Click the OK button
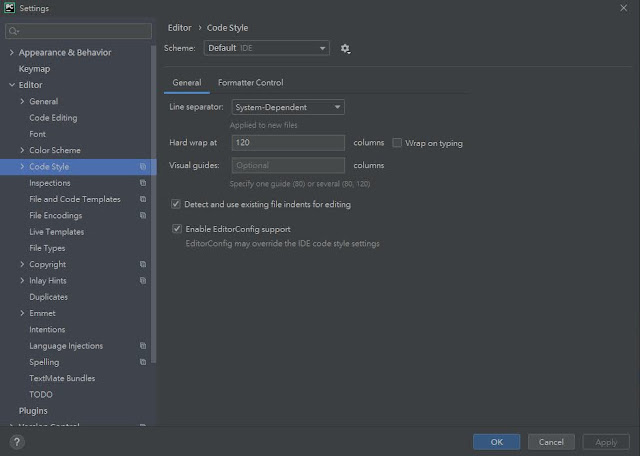This screenshot has height=456, width=640. pyautogui.click(x=496, y=442)
